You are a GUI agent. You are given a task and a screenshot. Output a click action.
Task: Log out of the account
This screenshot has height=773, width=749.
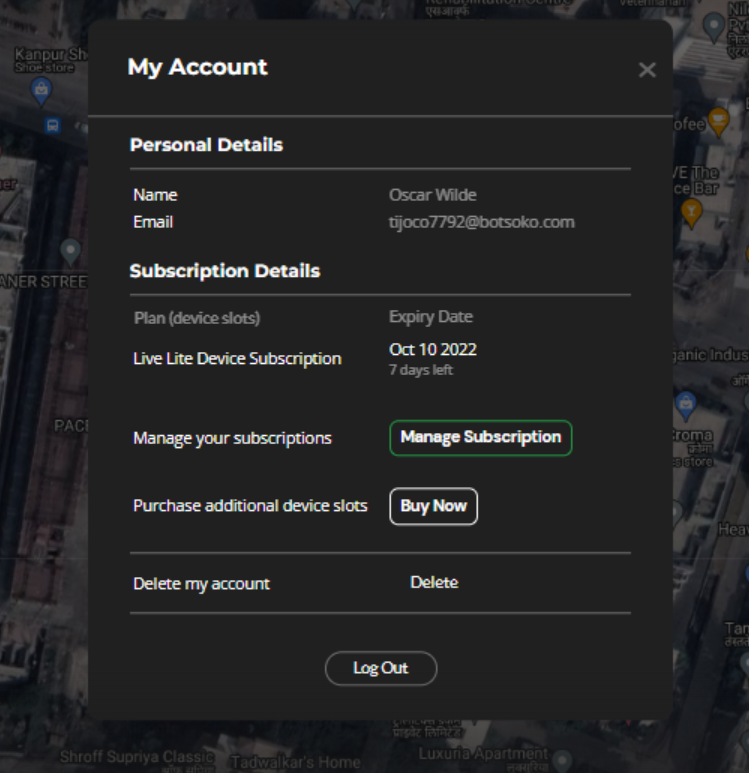[381, 668]
